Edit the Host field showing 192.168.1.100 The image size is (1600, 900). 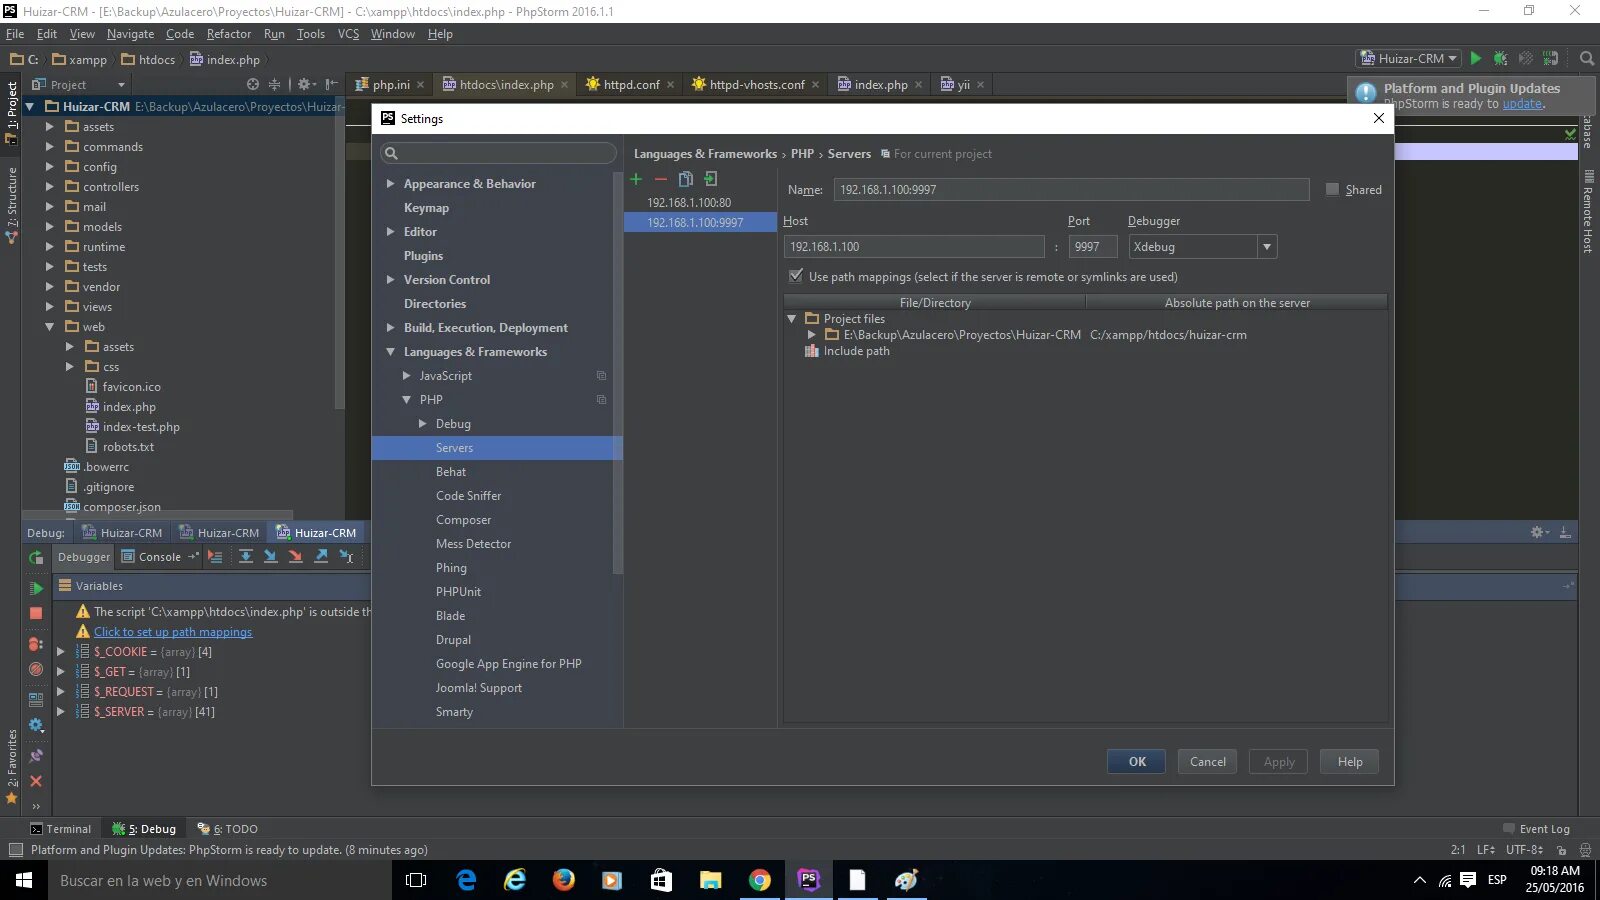[914, 247]
